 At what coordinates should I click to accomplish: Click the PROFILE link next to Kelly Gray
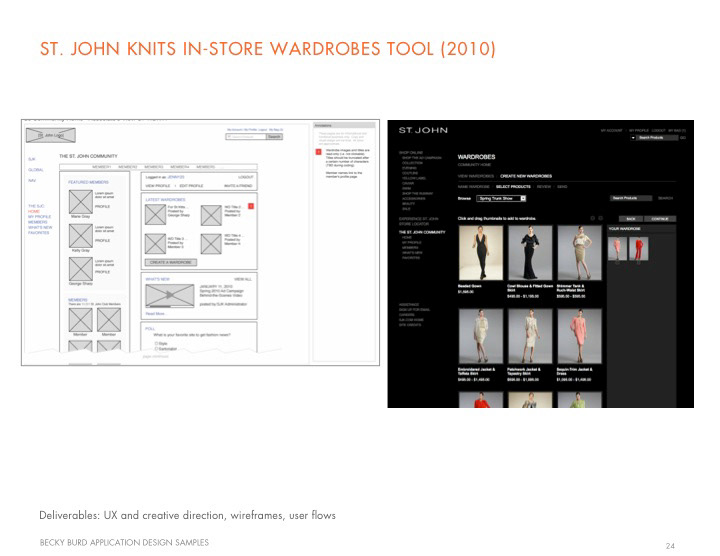click(102, 241)
